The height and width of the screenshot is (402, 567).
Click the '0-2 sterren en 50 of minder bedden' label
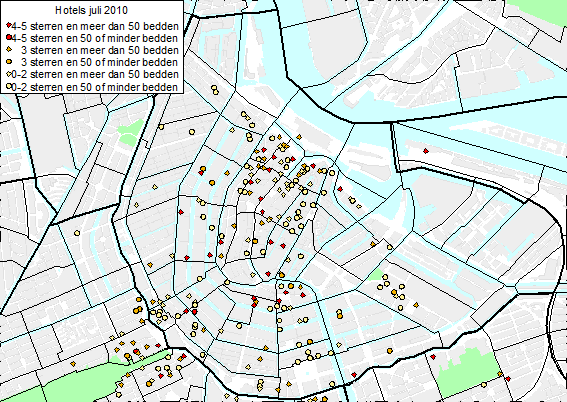click(x=95, y=87)
